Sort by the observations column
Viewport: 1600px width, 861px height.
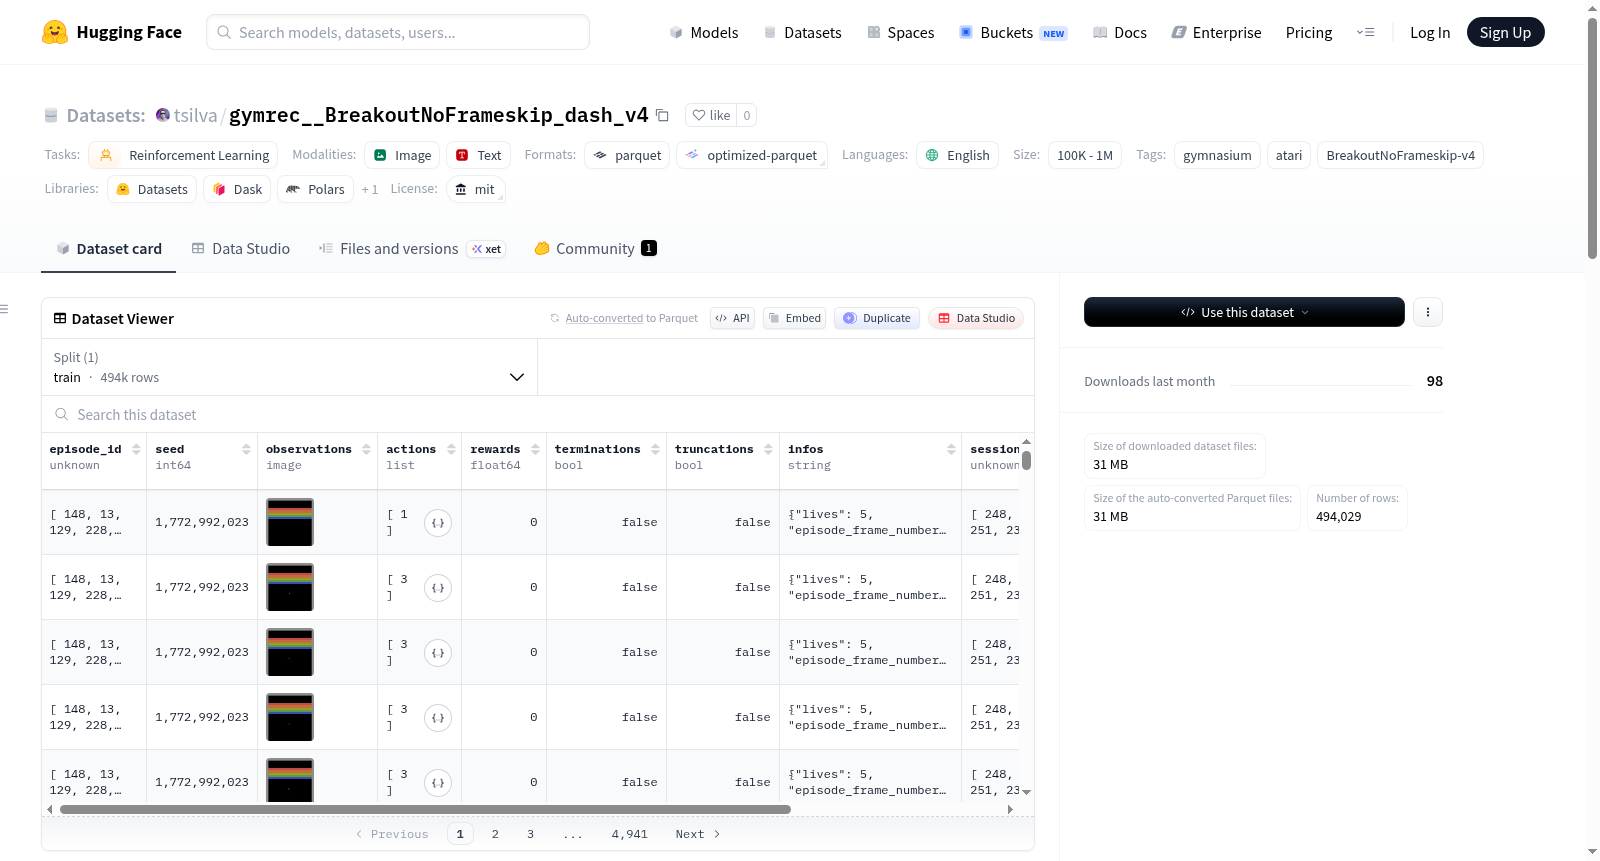coord(366,450)
